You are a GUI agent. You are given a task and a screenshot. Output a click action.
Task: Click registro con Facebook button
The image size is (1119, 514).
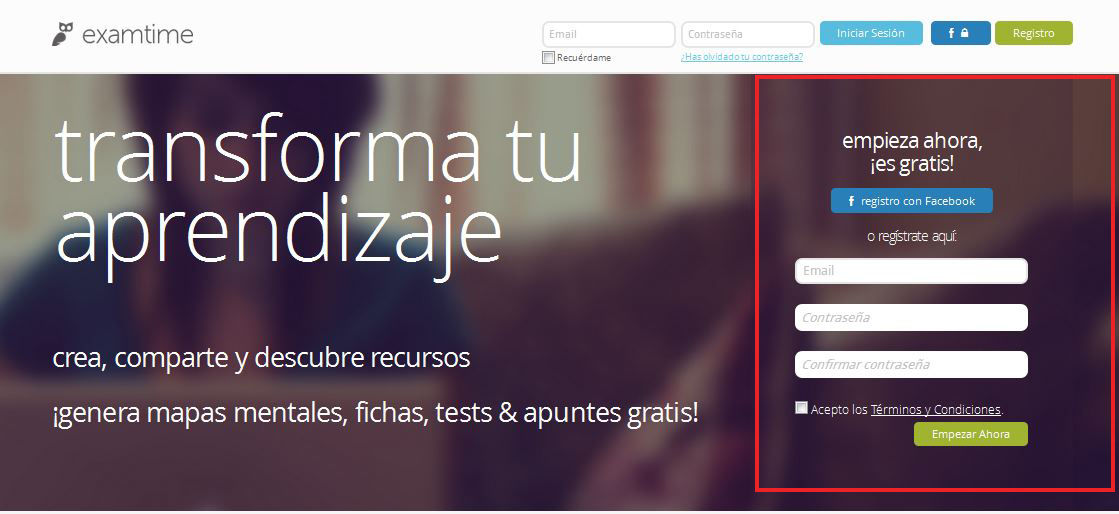point(911,201)
